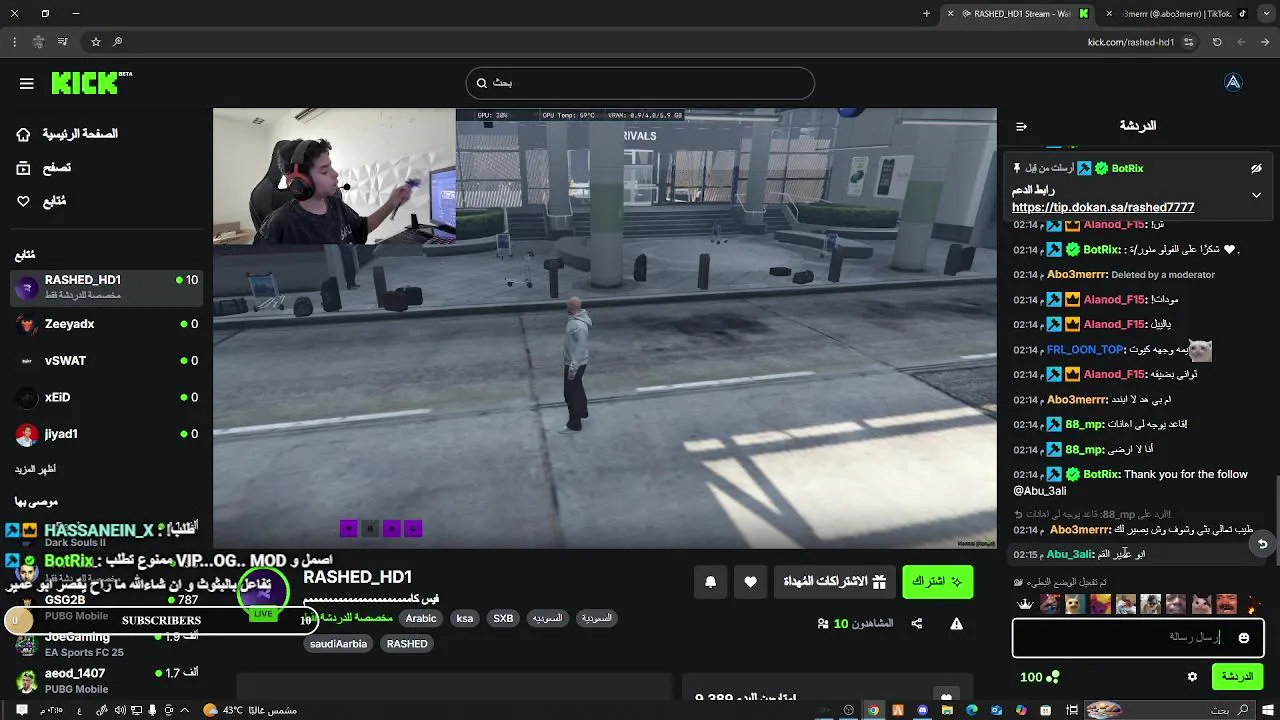
Task: Focus the chat message input field
Action: point(1138,638)
